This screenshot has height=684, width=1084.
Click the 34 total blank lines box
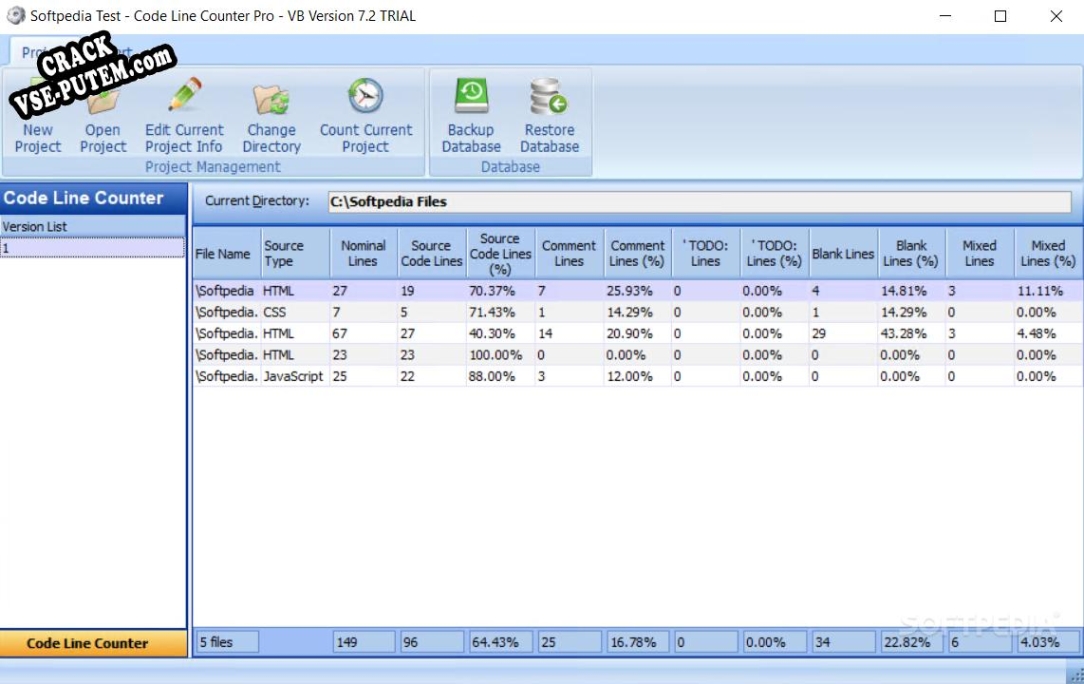[843, 642]
